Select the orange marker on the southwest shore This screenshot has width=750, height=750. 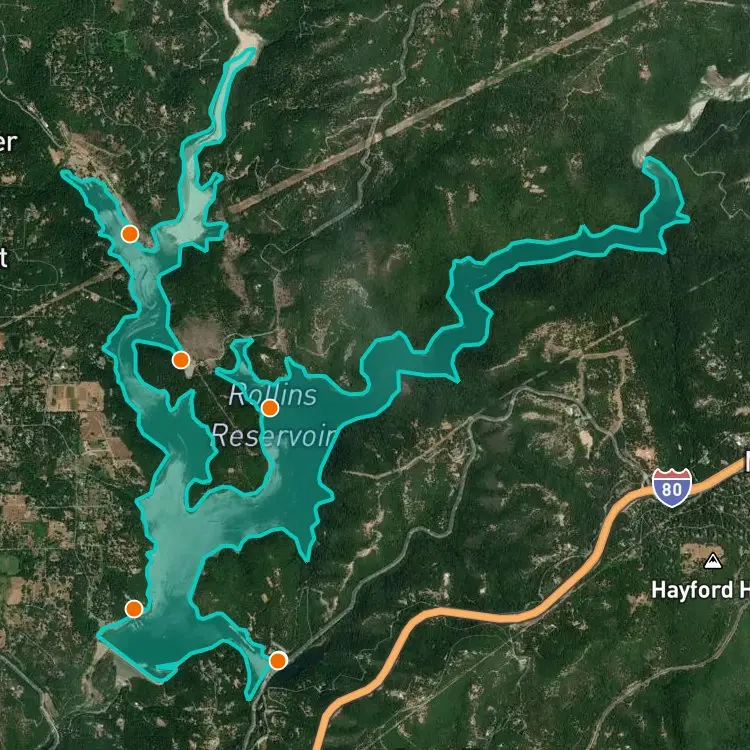(x=133, y=609)
